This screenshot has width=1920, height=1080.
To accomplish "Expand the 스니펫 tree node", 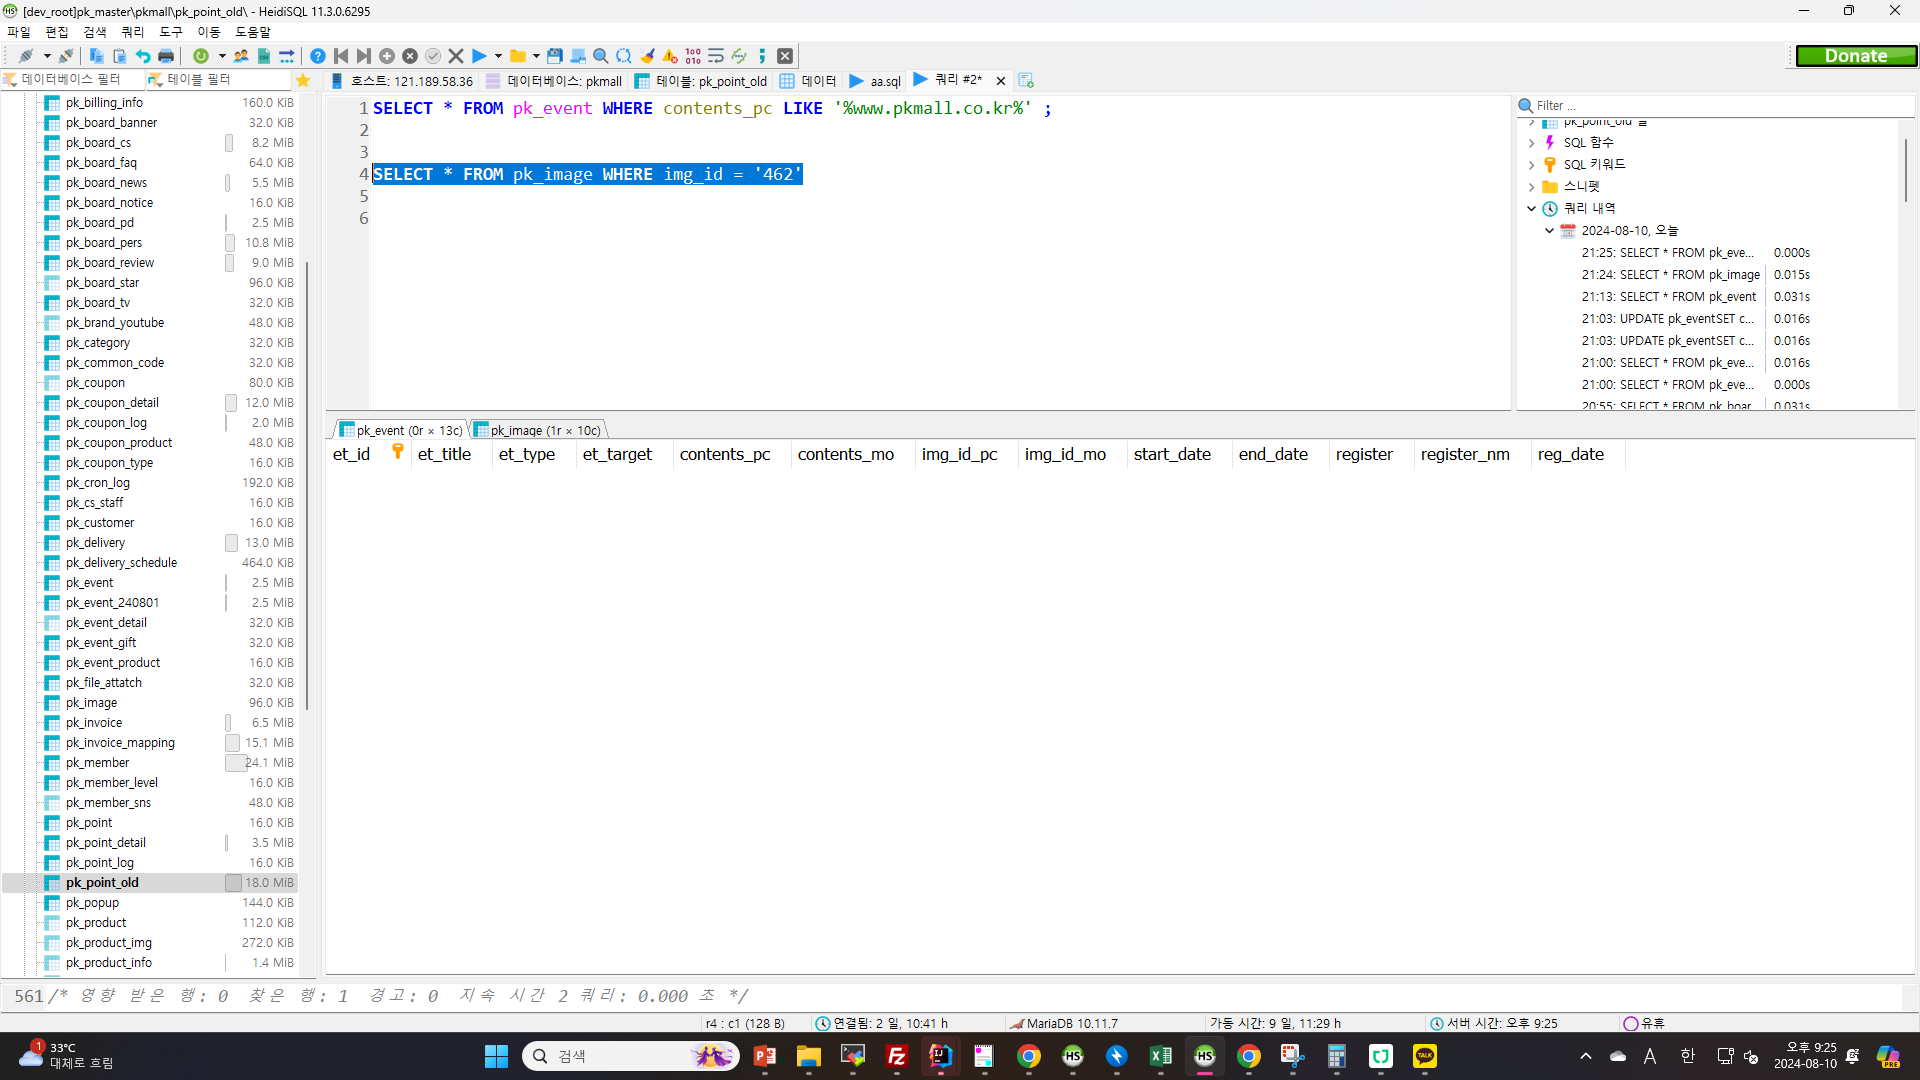I will pos(1531,187).
